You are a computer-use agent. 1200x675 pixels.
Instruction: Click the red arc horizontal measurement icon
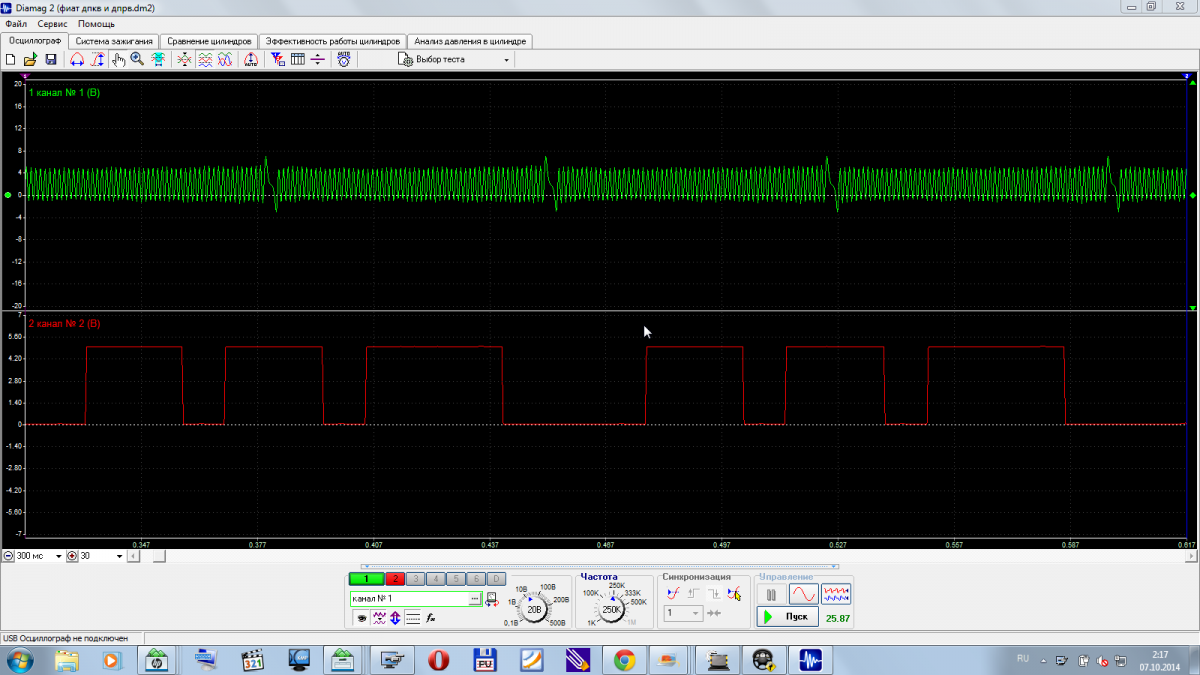click(x=77, y=60)
